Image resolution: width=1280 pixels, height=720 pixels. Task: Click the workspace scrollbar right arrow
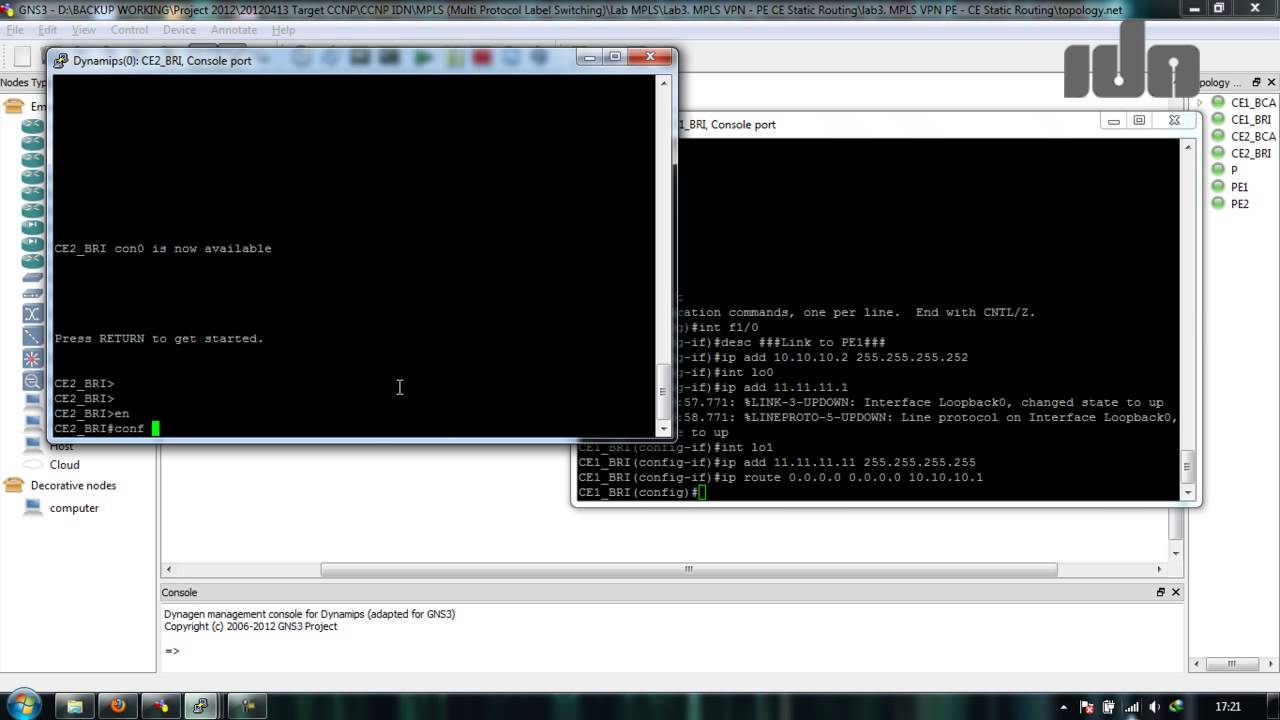1160,569
